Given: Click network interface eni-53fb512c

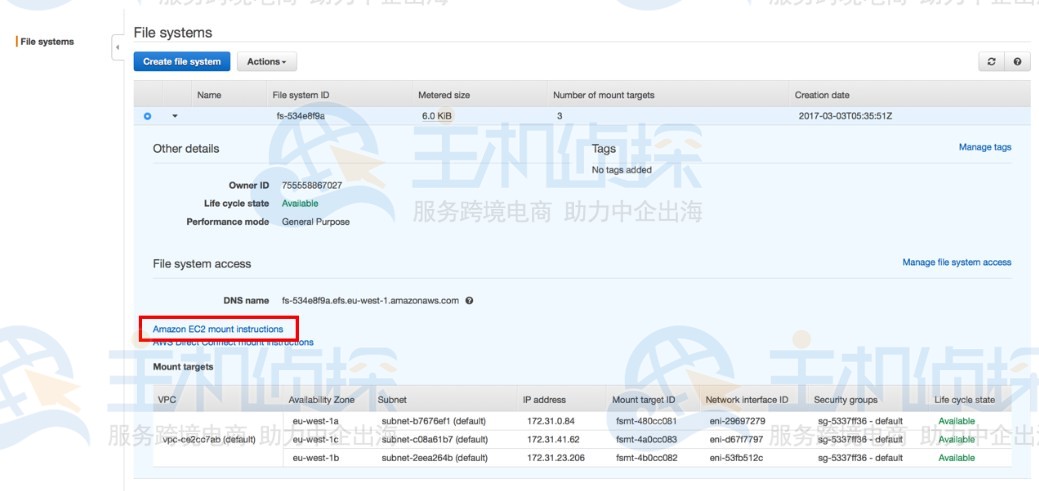Looking at the screenshot, I should 736,458.
